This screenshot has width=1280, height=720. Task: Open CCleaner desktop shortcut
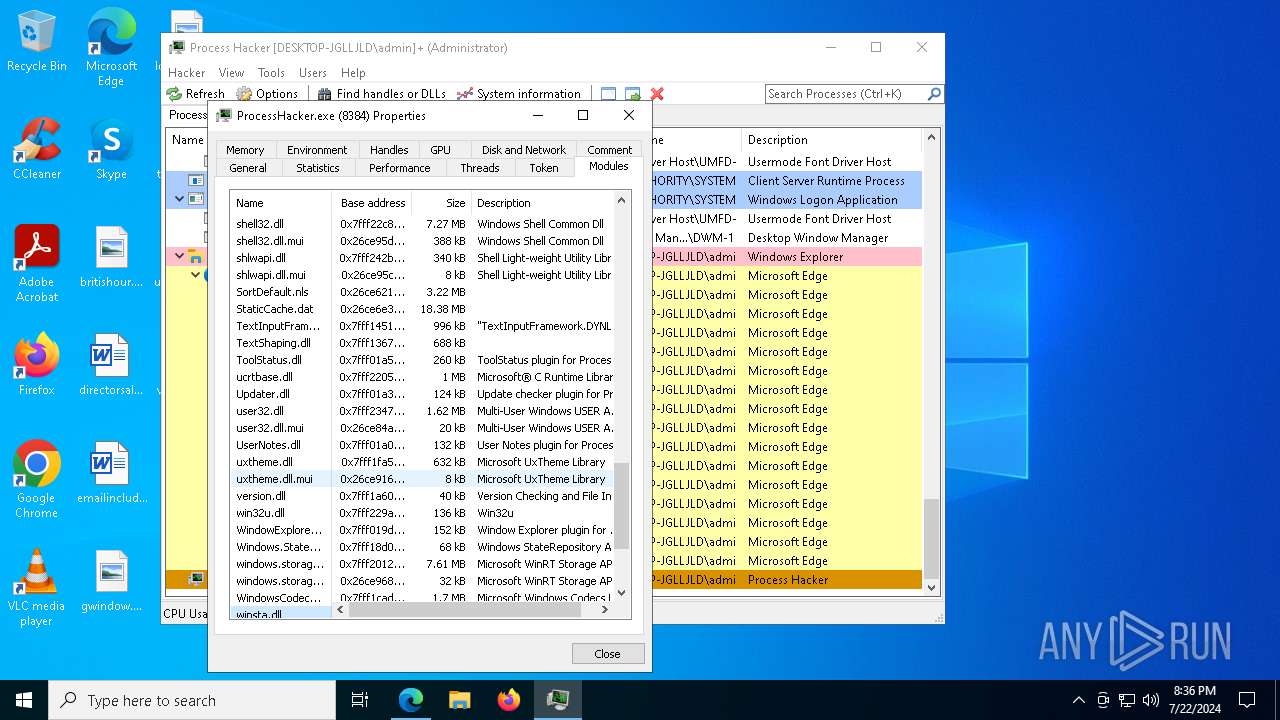click(37, 150)
